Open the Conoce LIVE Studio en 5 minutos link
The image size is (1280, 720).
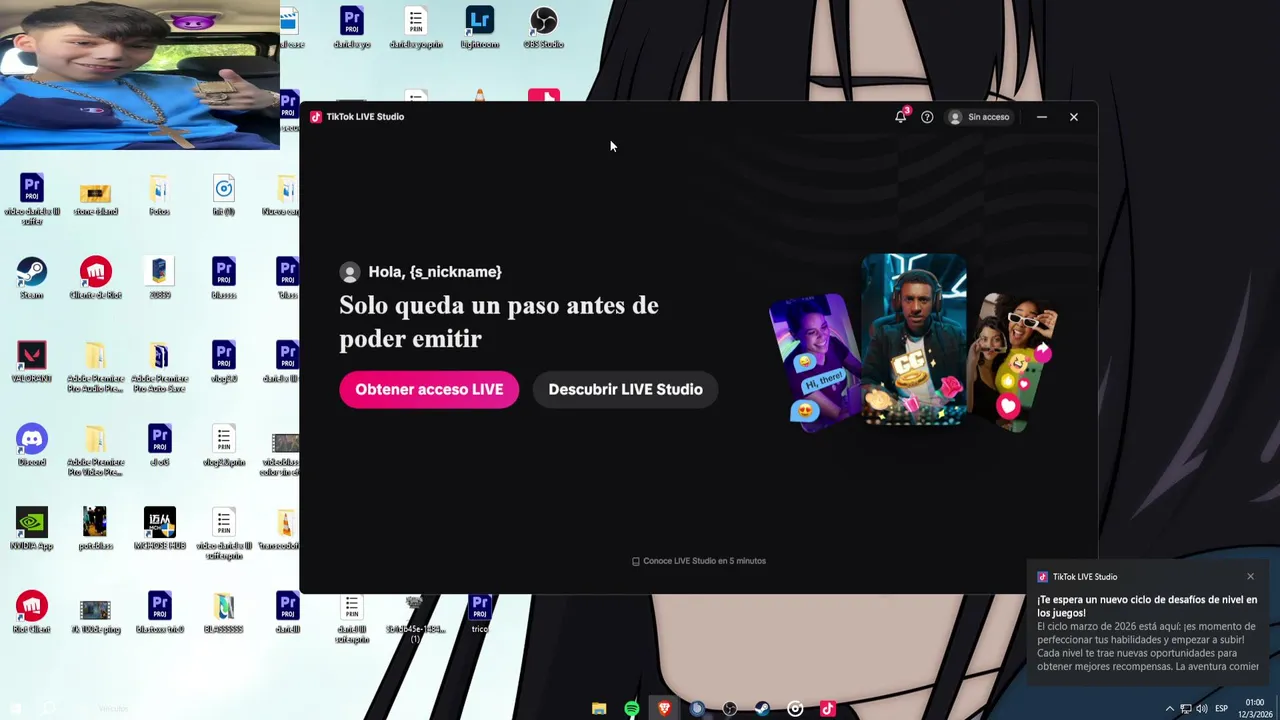[699, 561]
